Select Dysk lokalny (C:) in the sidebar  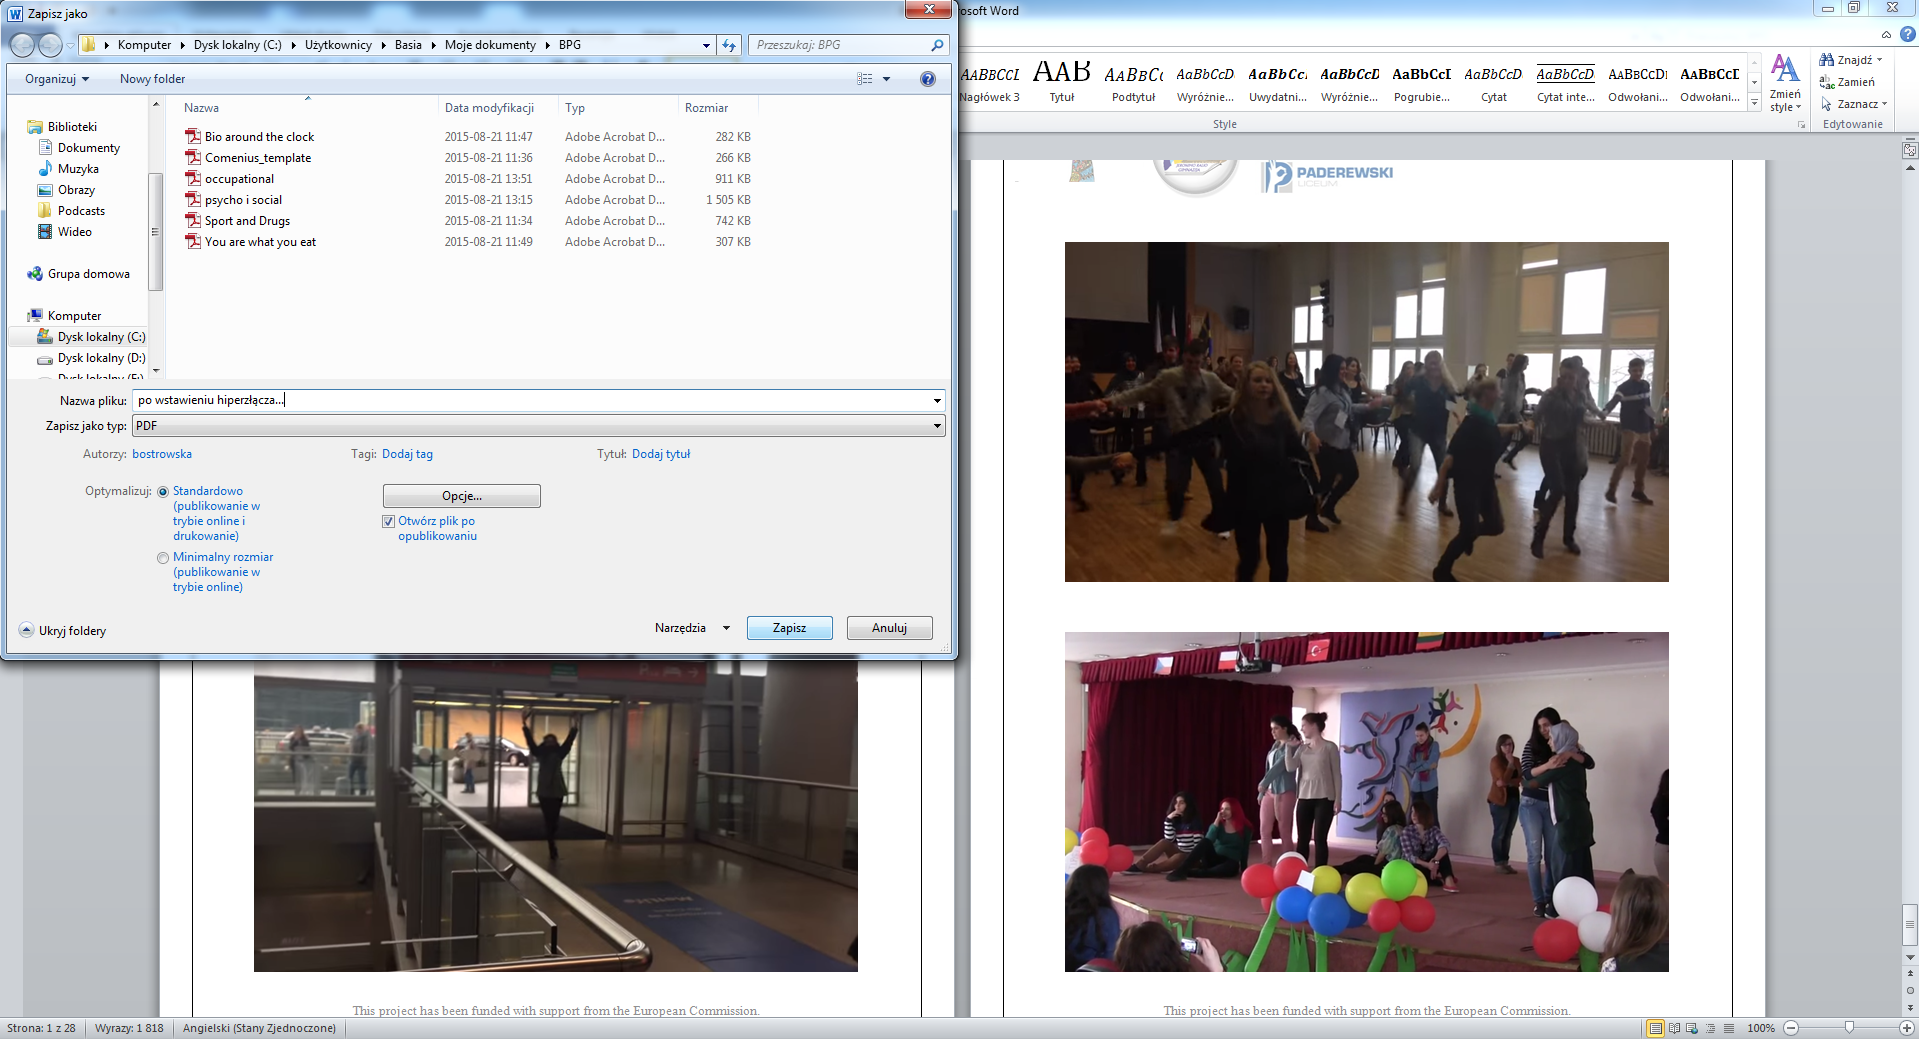(101, 337)
